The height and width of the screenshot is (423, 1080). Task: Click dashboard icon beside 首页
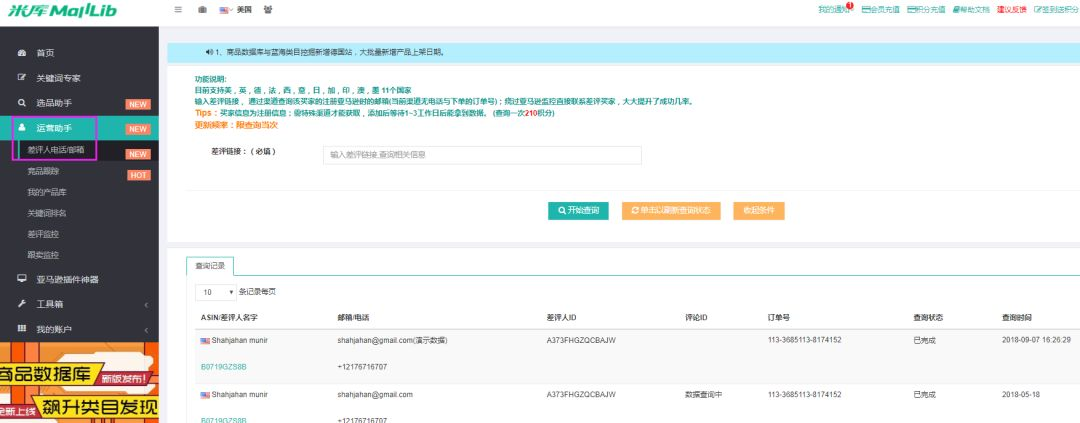[21, 53]
